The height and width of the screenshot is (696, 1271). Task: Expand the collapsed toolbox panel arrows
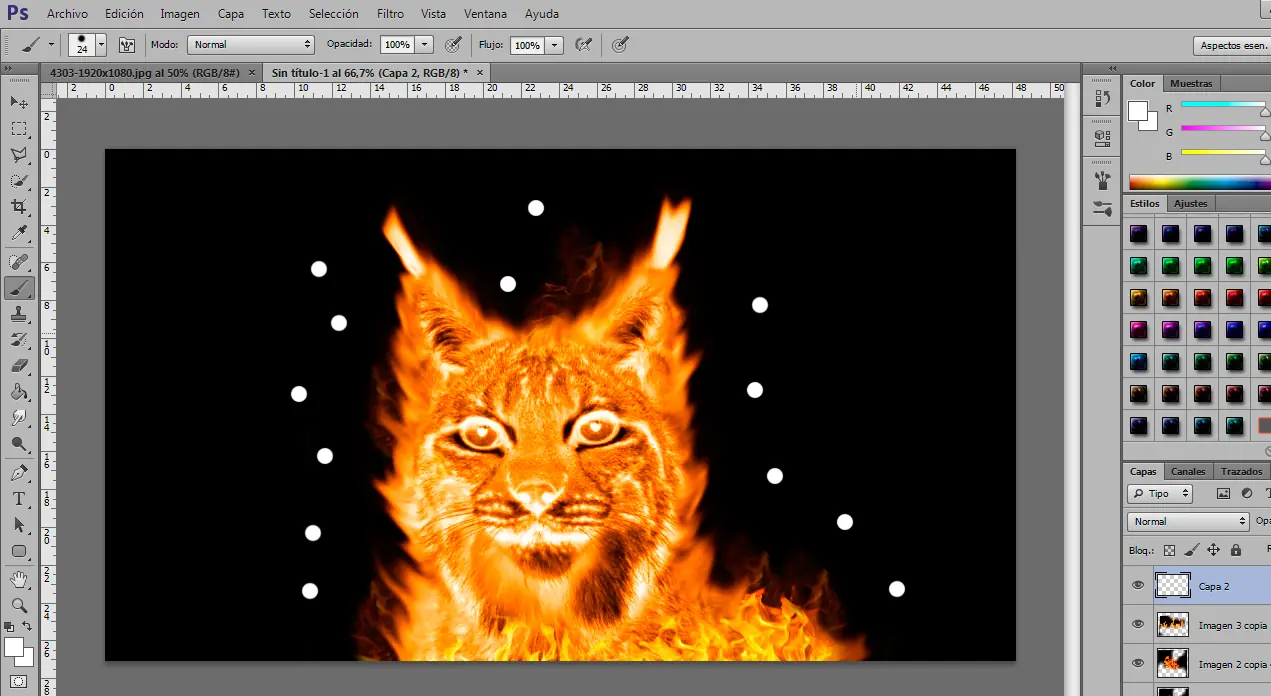(9, 68)
